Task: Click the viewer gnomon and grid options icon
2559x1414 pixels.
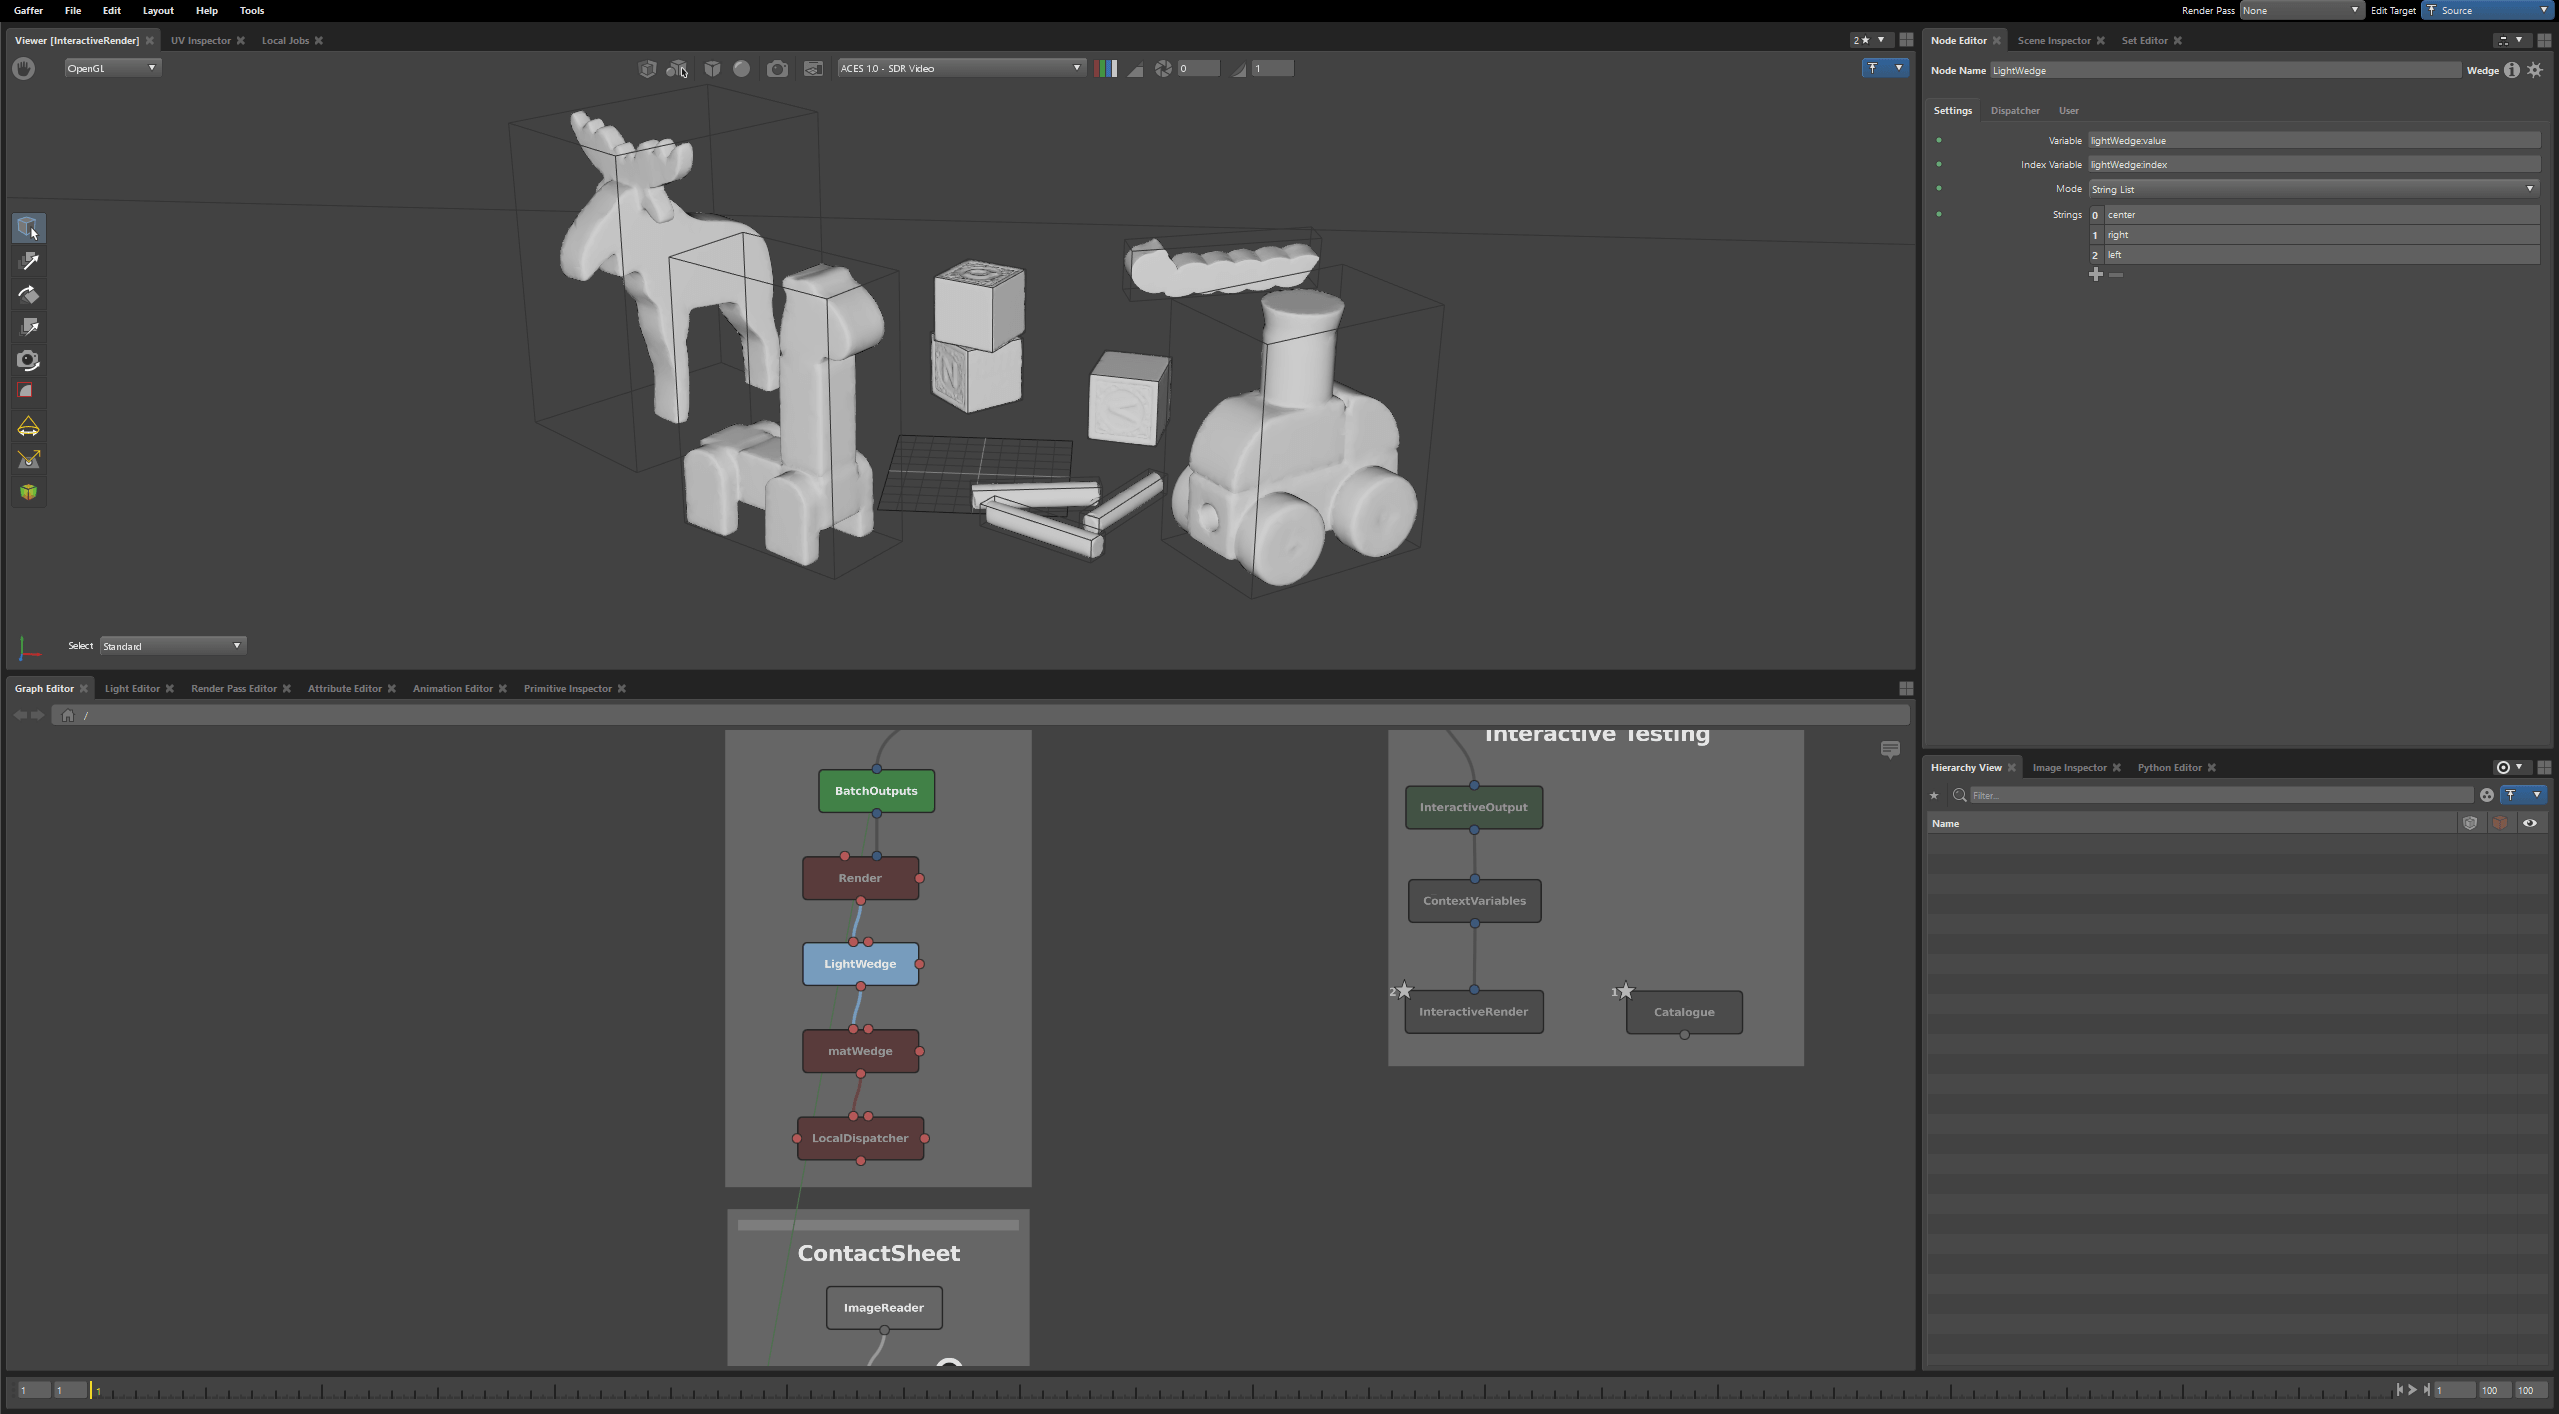Action: pyautogui.click(x=813, y=68)
